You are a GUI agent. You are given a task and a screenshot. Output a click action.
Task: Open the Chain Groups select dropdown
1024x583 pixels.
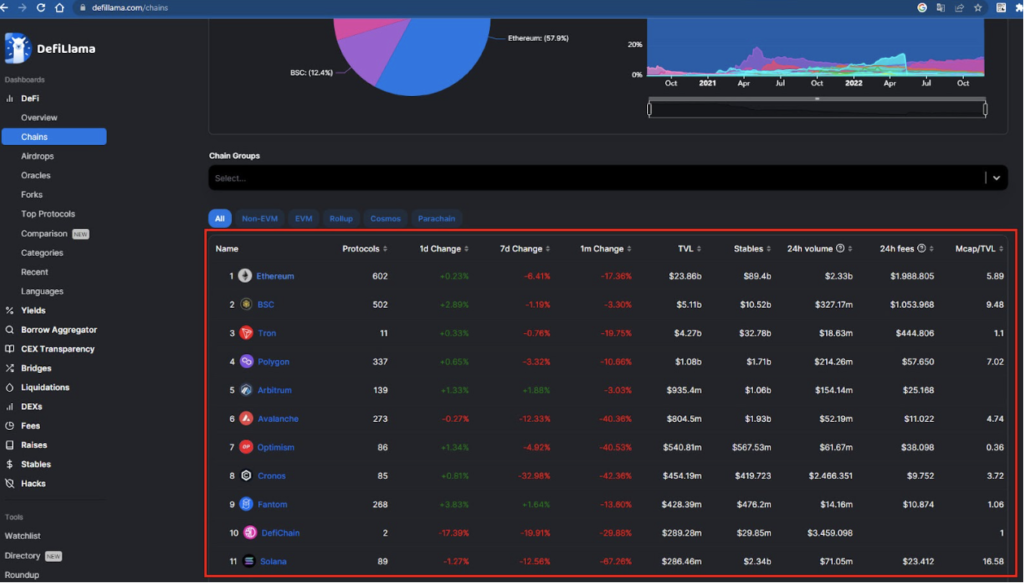[607, 178]
